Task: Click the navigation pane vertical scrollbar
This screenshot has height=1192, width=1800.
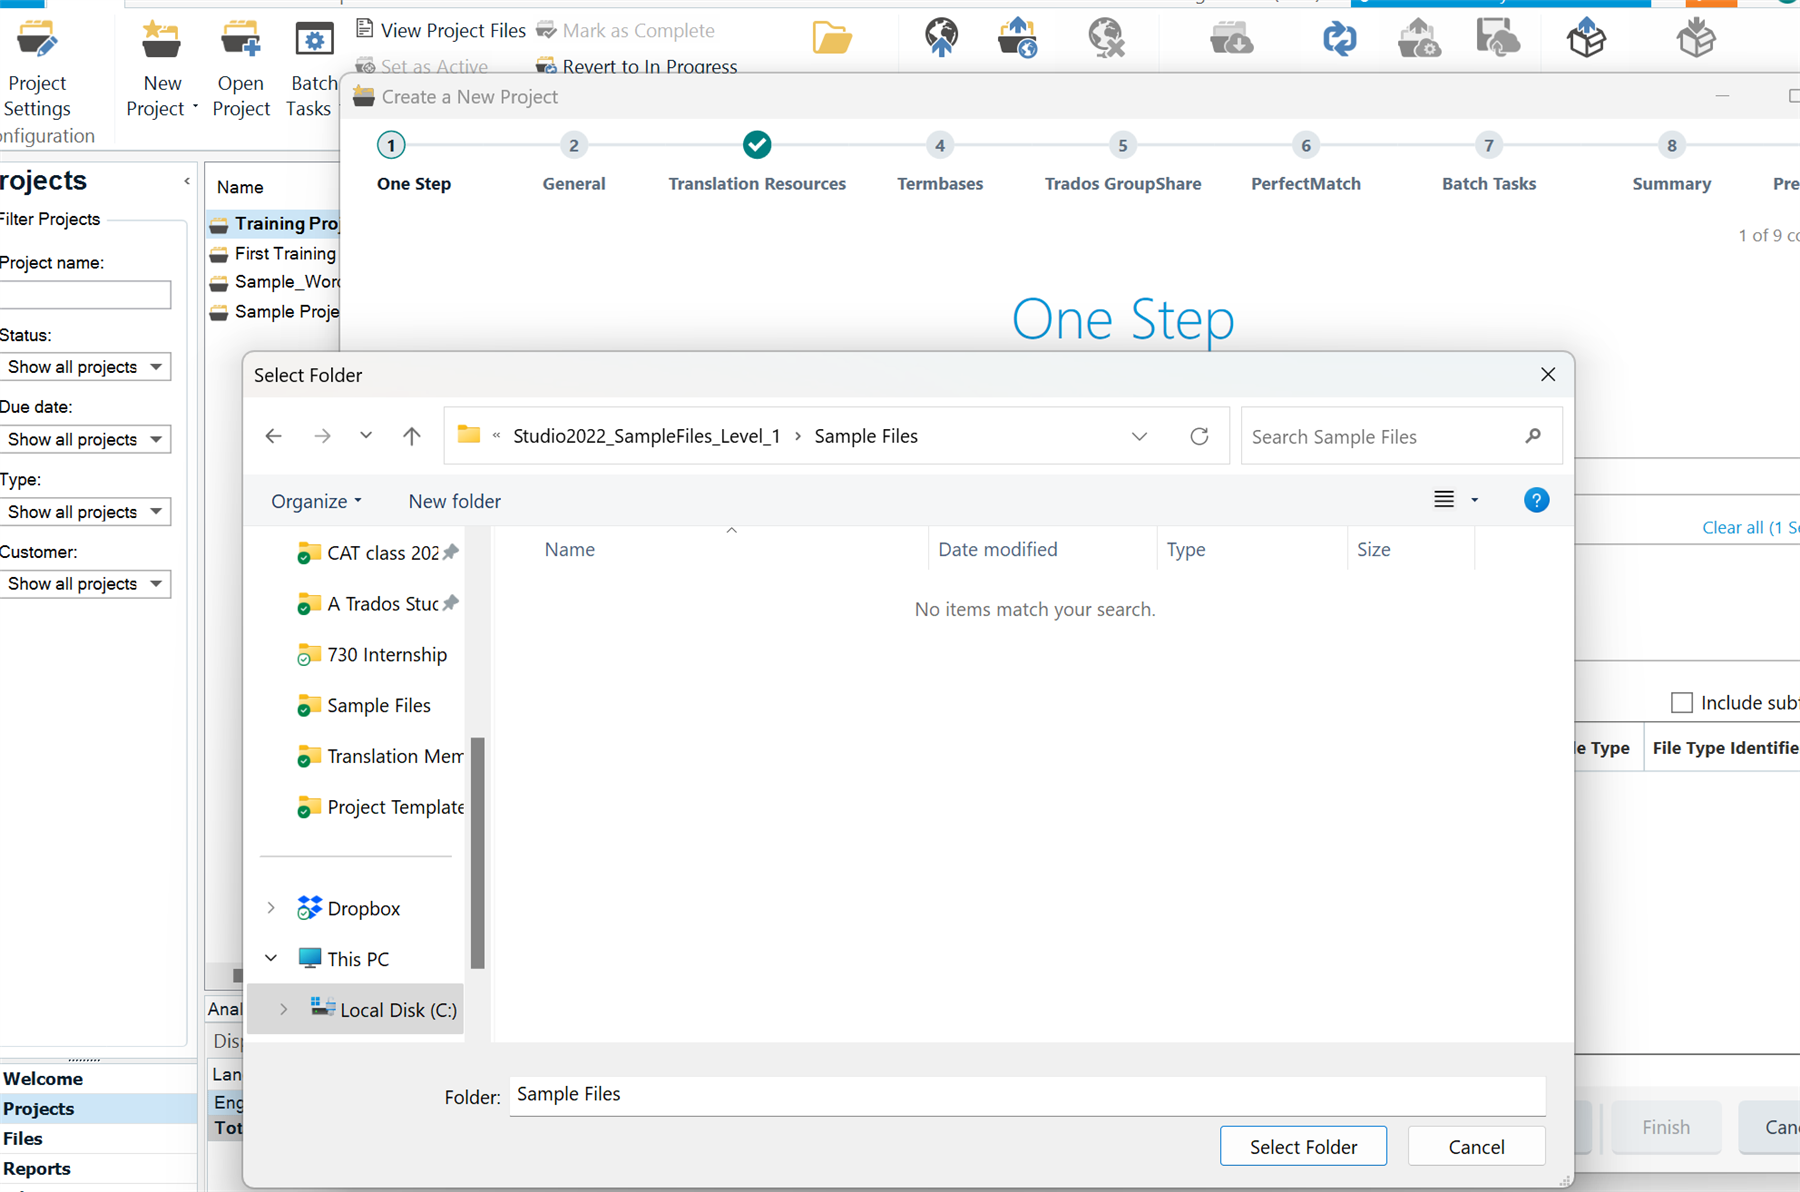Action: [478, 853]
